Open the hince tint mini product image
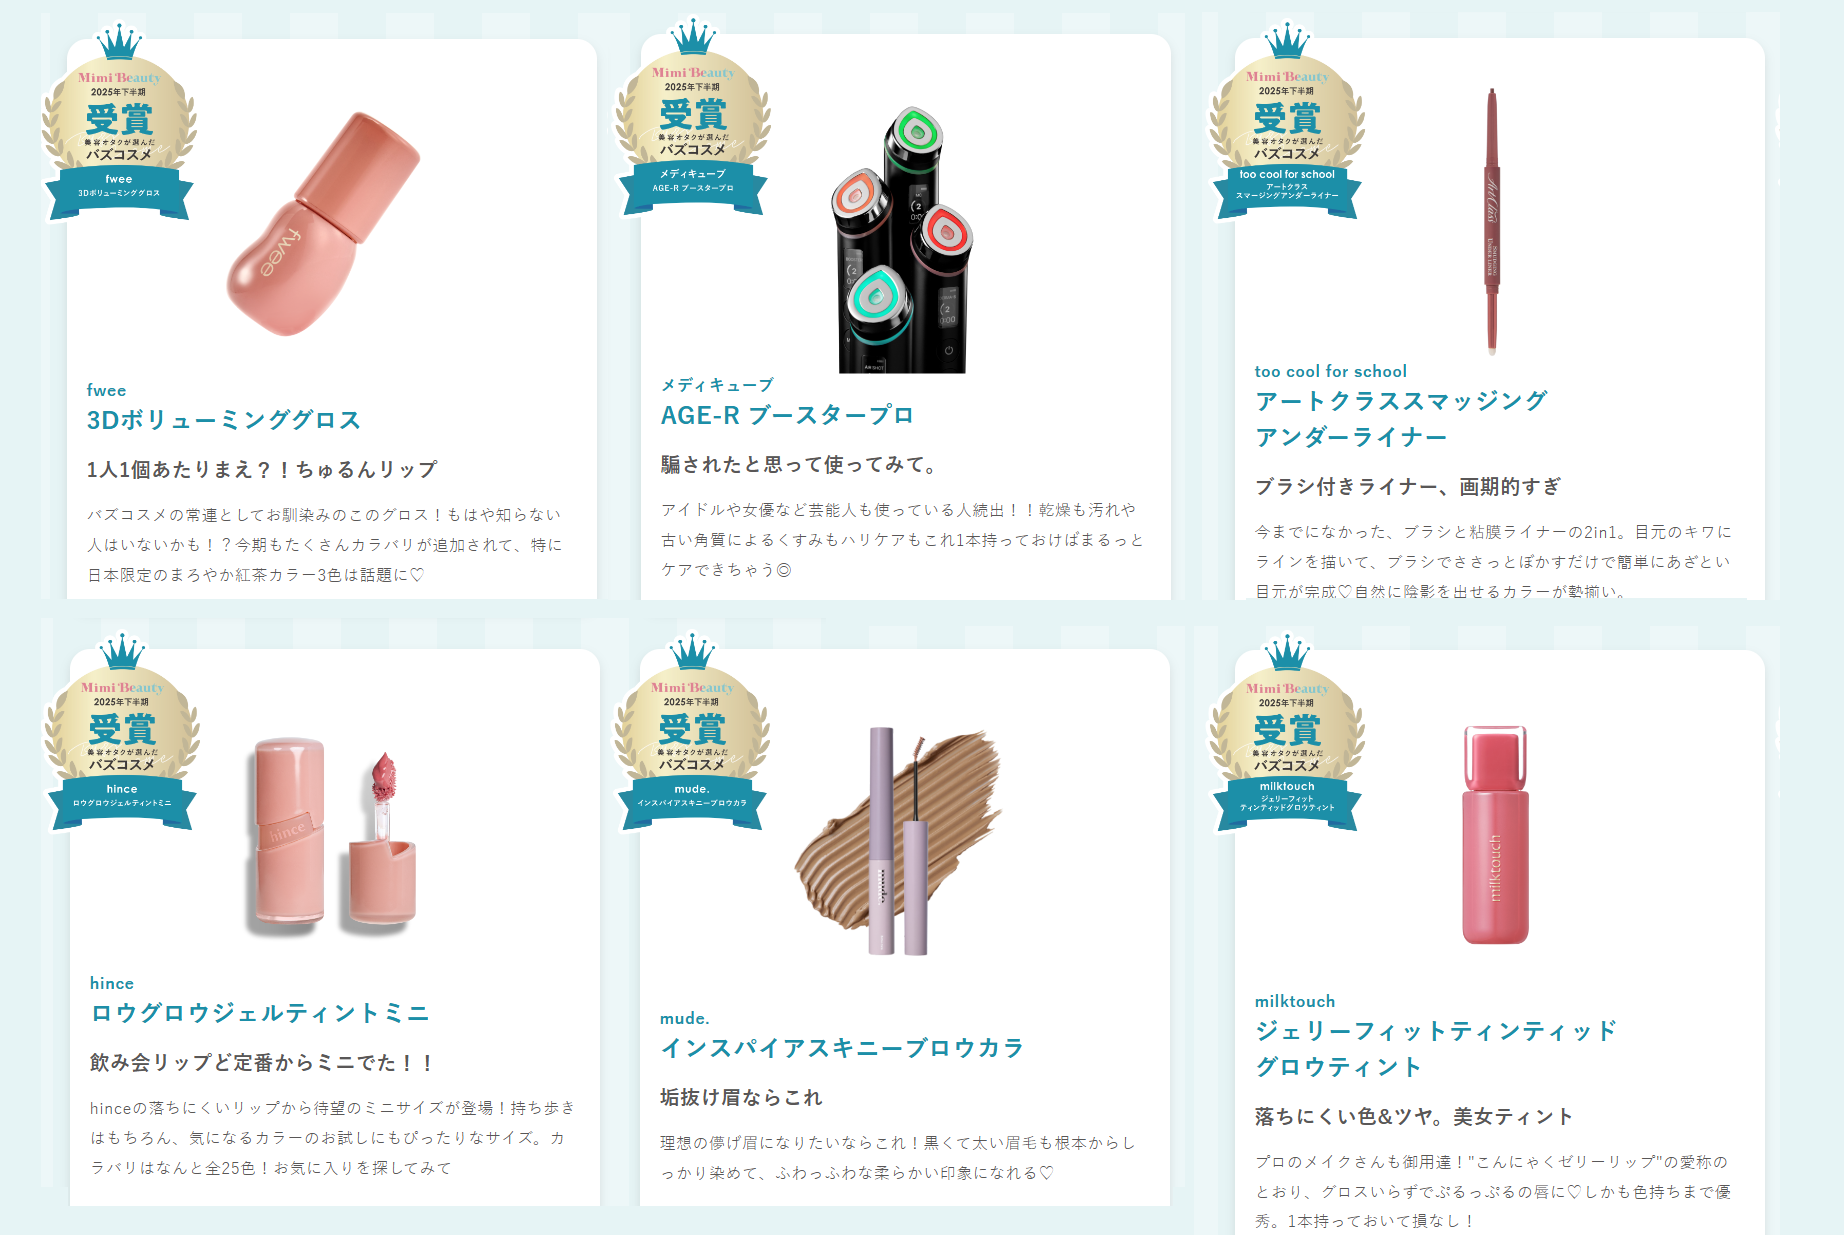Image resolution: width=1844 pixels, height=1235 pixels. tap(332, 836)
